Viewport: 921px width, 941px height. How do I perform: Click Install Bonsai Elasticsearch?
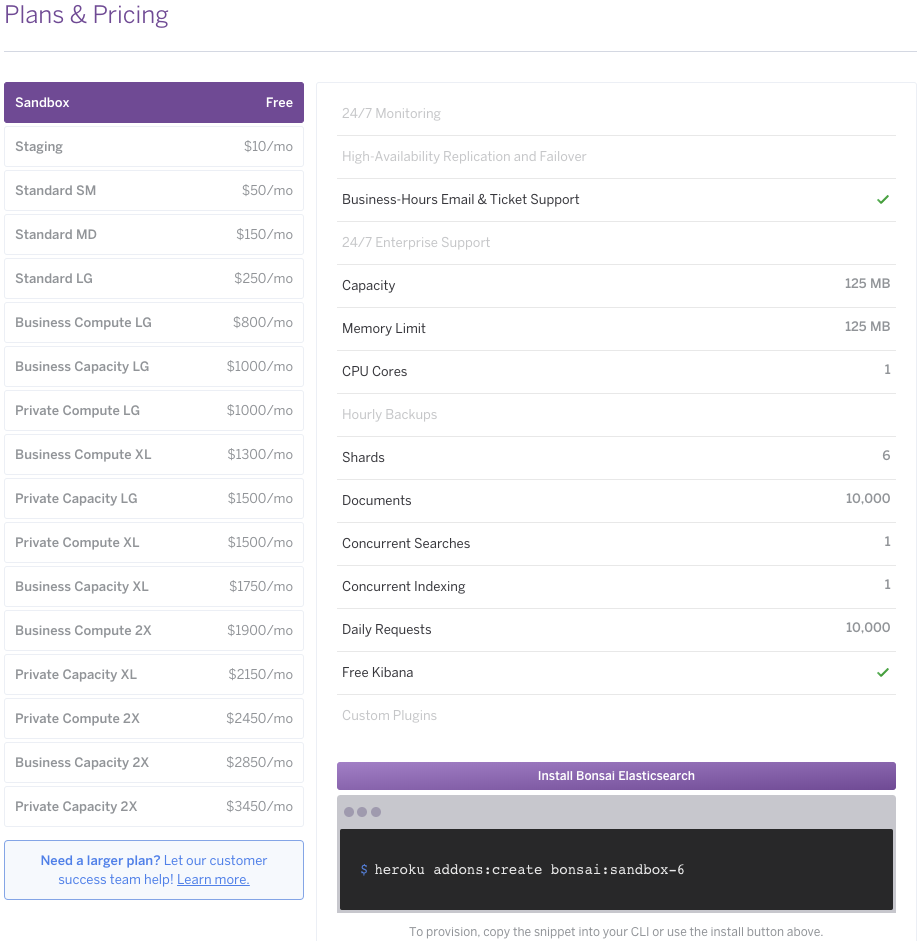616,775
